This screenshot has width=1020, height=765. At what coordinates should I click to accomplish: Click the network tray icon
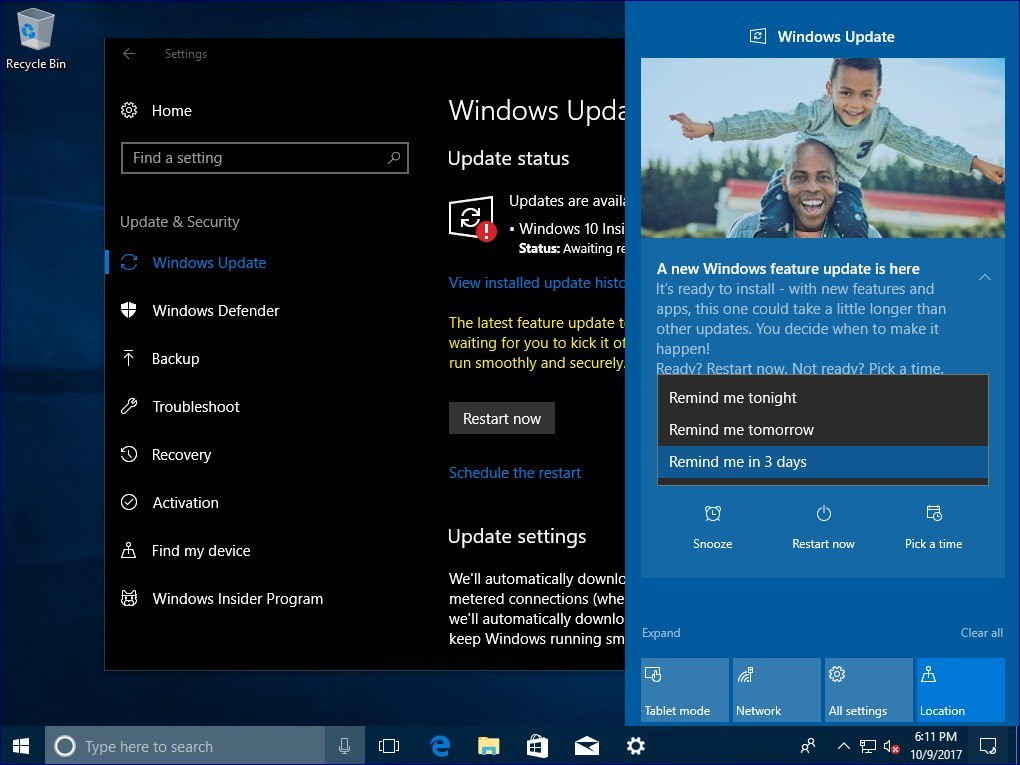pos(867,746)
